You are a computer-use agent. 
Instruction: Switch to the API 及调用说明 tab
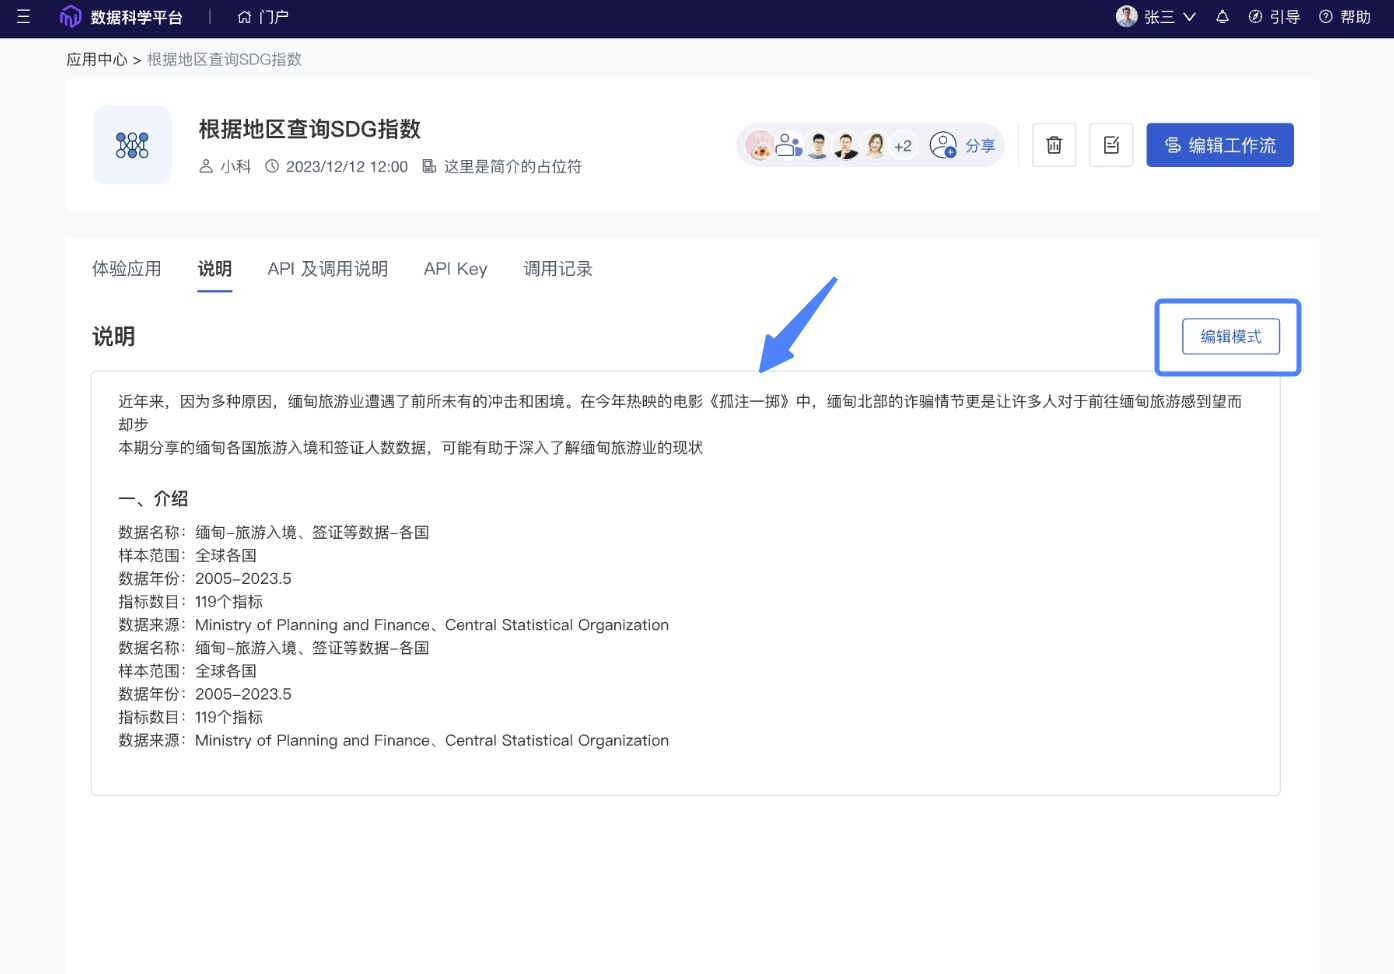click(327, 269)
